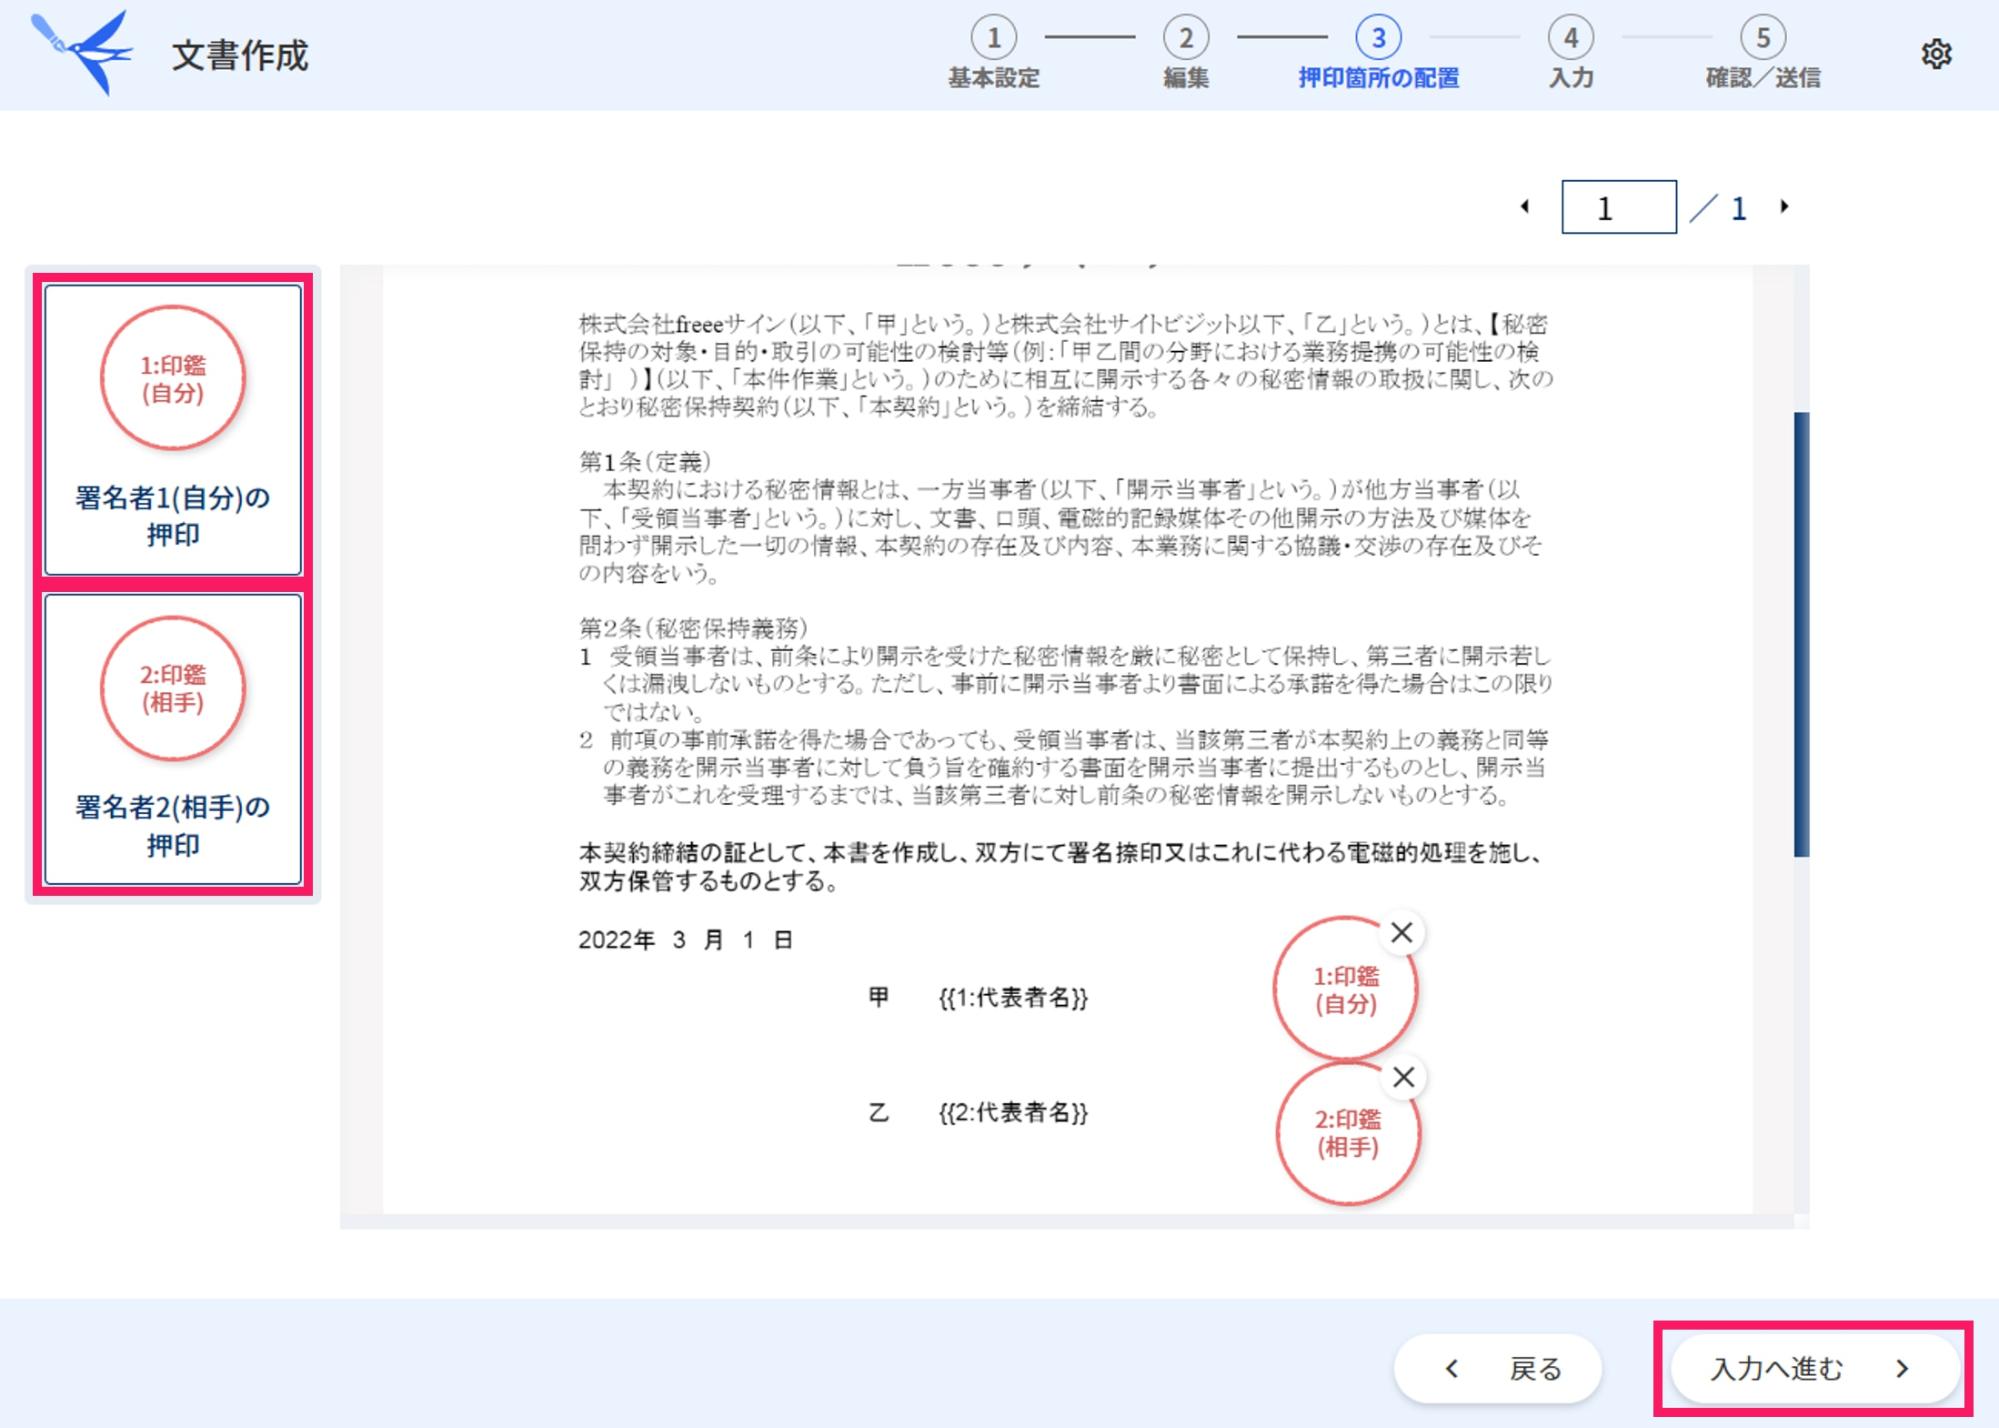Go to step 1 基本設定
Image resolution: width=1999 pixels, height=1428 pixels.
(x=994, y=54)
